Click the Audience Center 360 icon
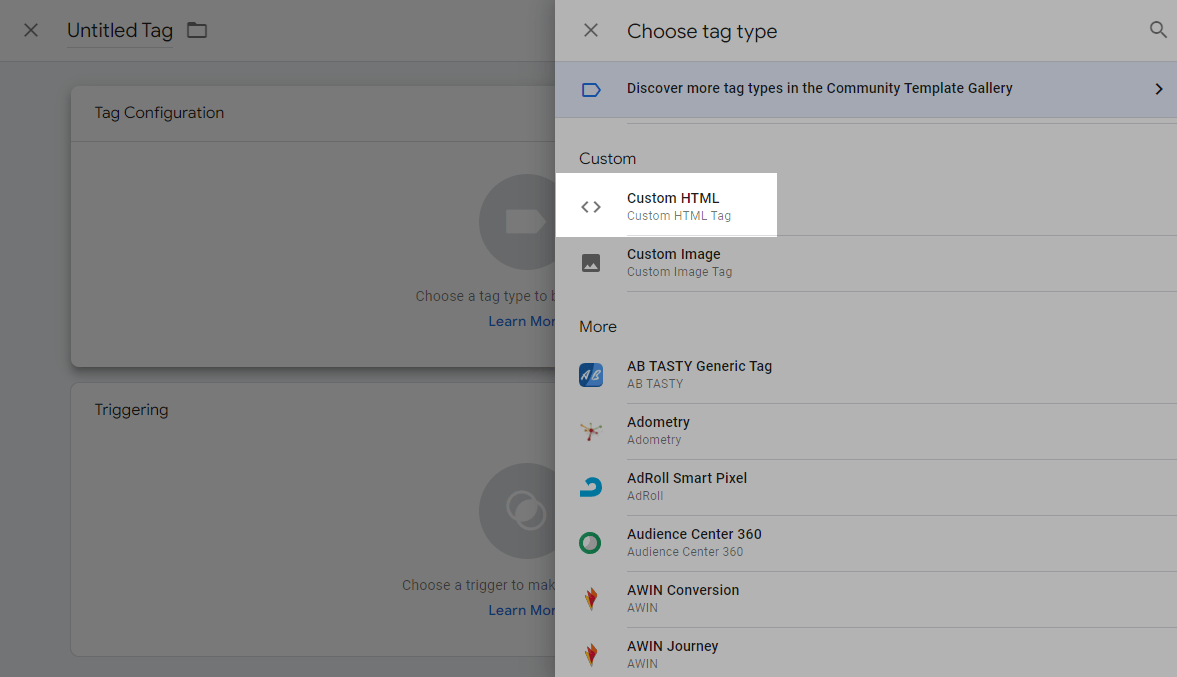The image size is (1177, 677). point(590,542)
